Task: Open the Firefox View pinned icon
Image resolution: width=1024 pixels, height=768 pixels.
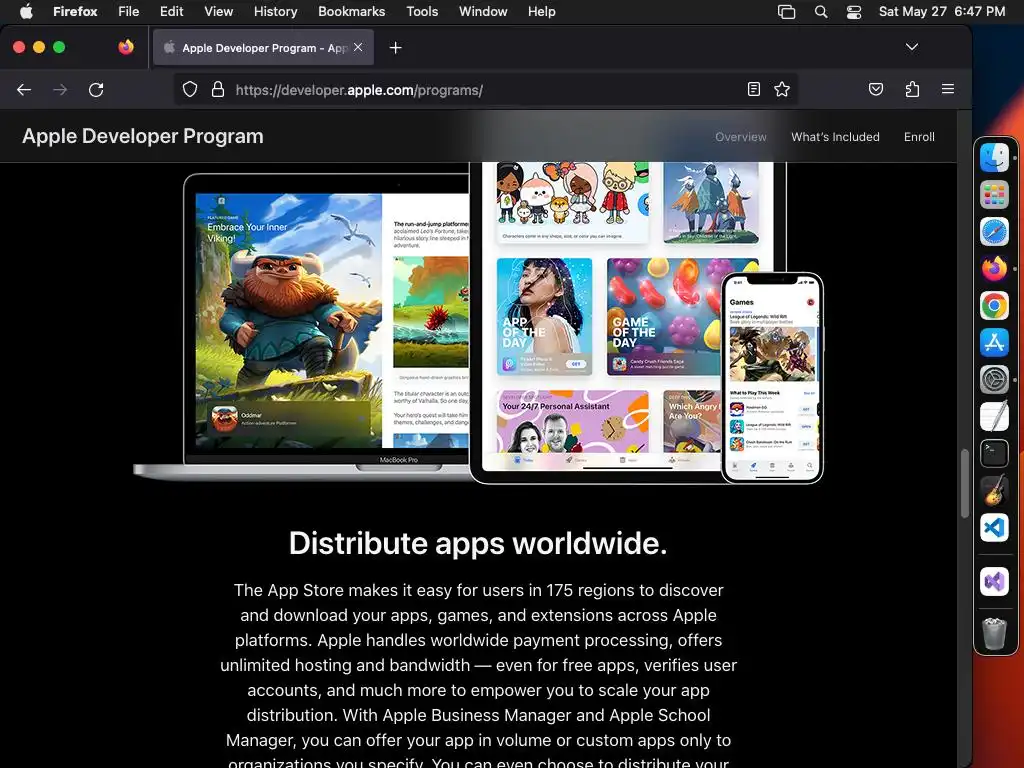Action: point(126,47)
